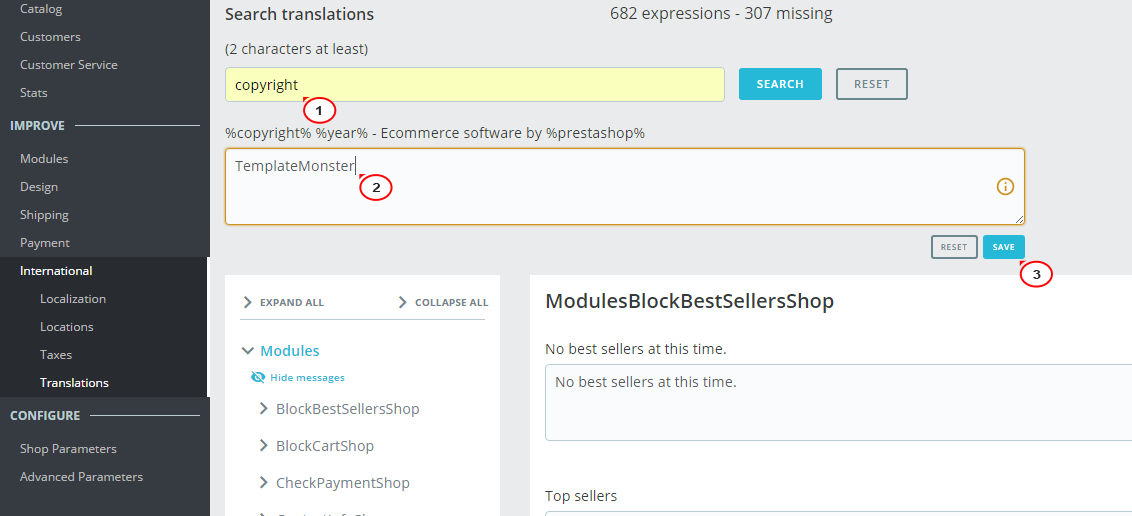Focus the copyright search input field
The height and width of the screenshot is (516, 1132).
tap(474, 84)
